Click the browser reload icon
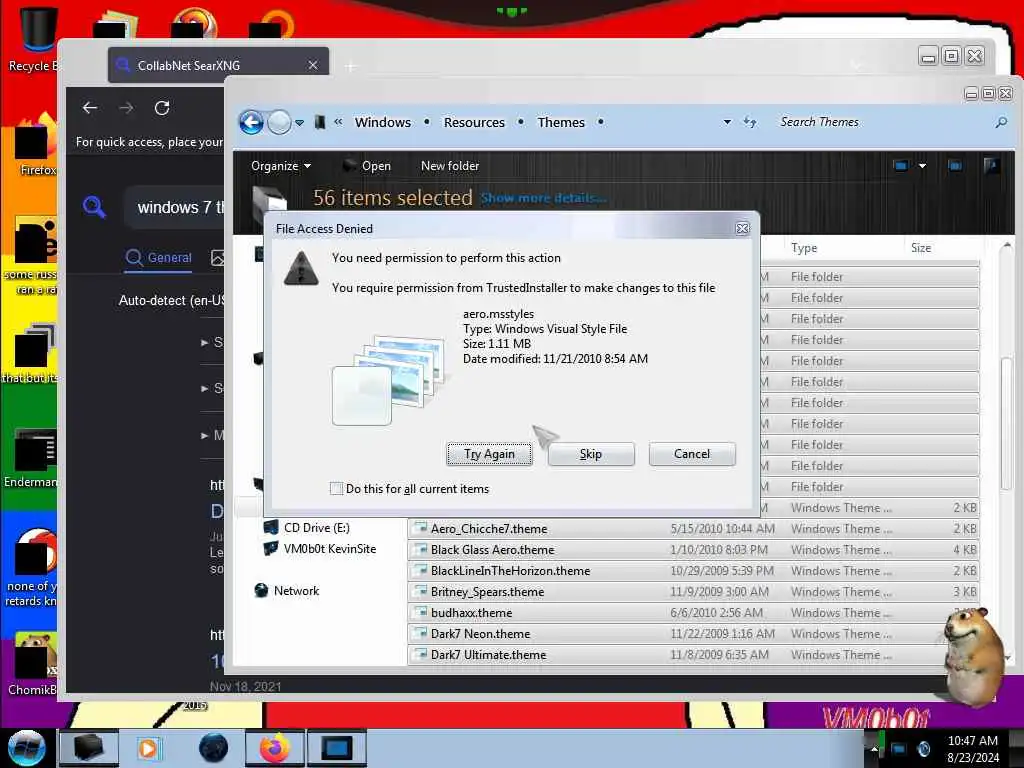1024x768 pixels. [x=162, y=108]
